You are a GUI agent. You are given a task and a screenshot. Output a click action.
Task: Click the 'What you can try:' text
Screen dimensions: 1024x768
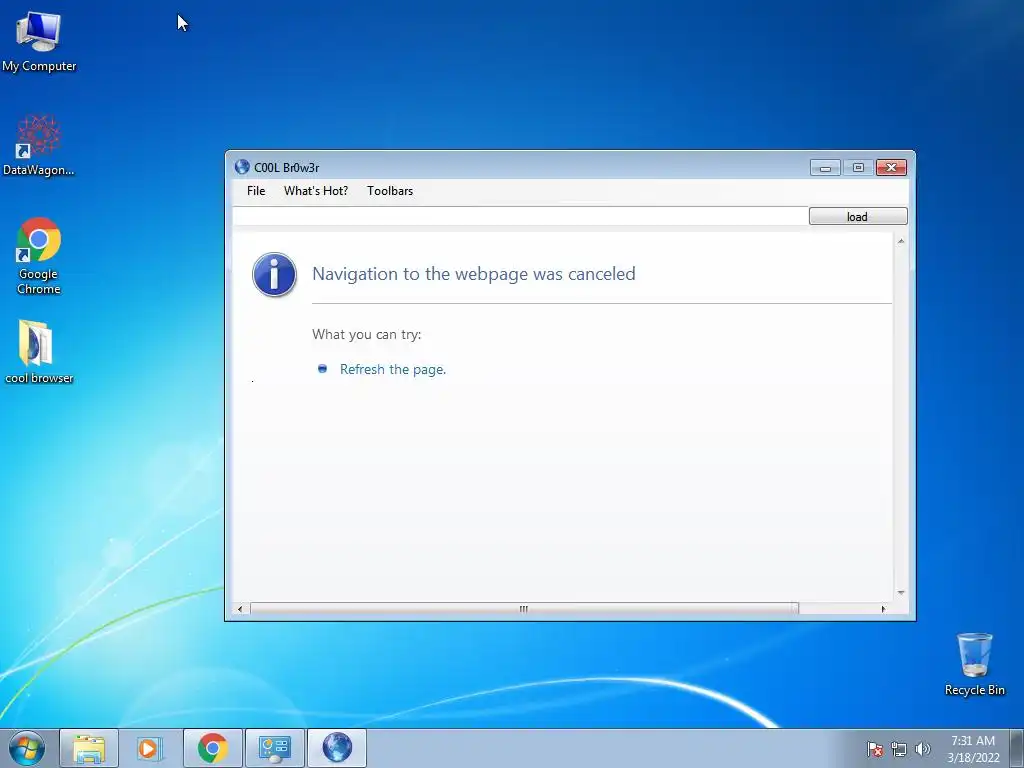click(366, 334)
